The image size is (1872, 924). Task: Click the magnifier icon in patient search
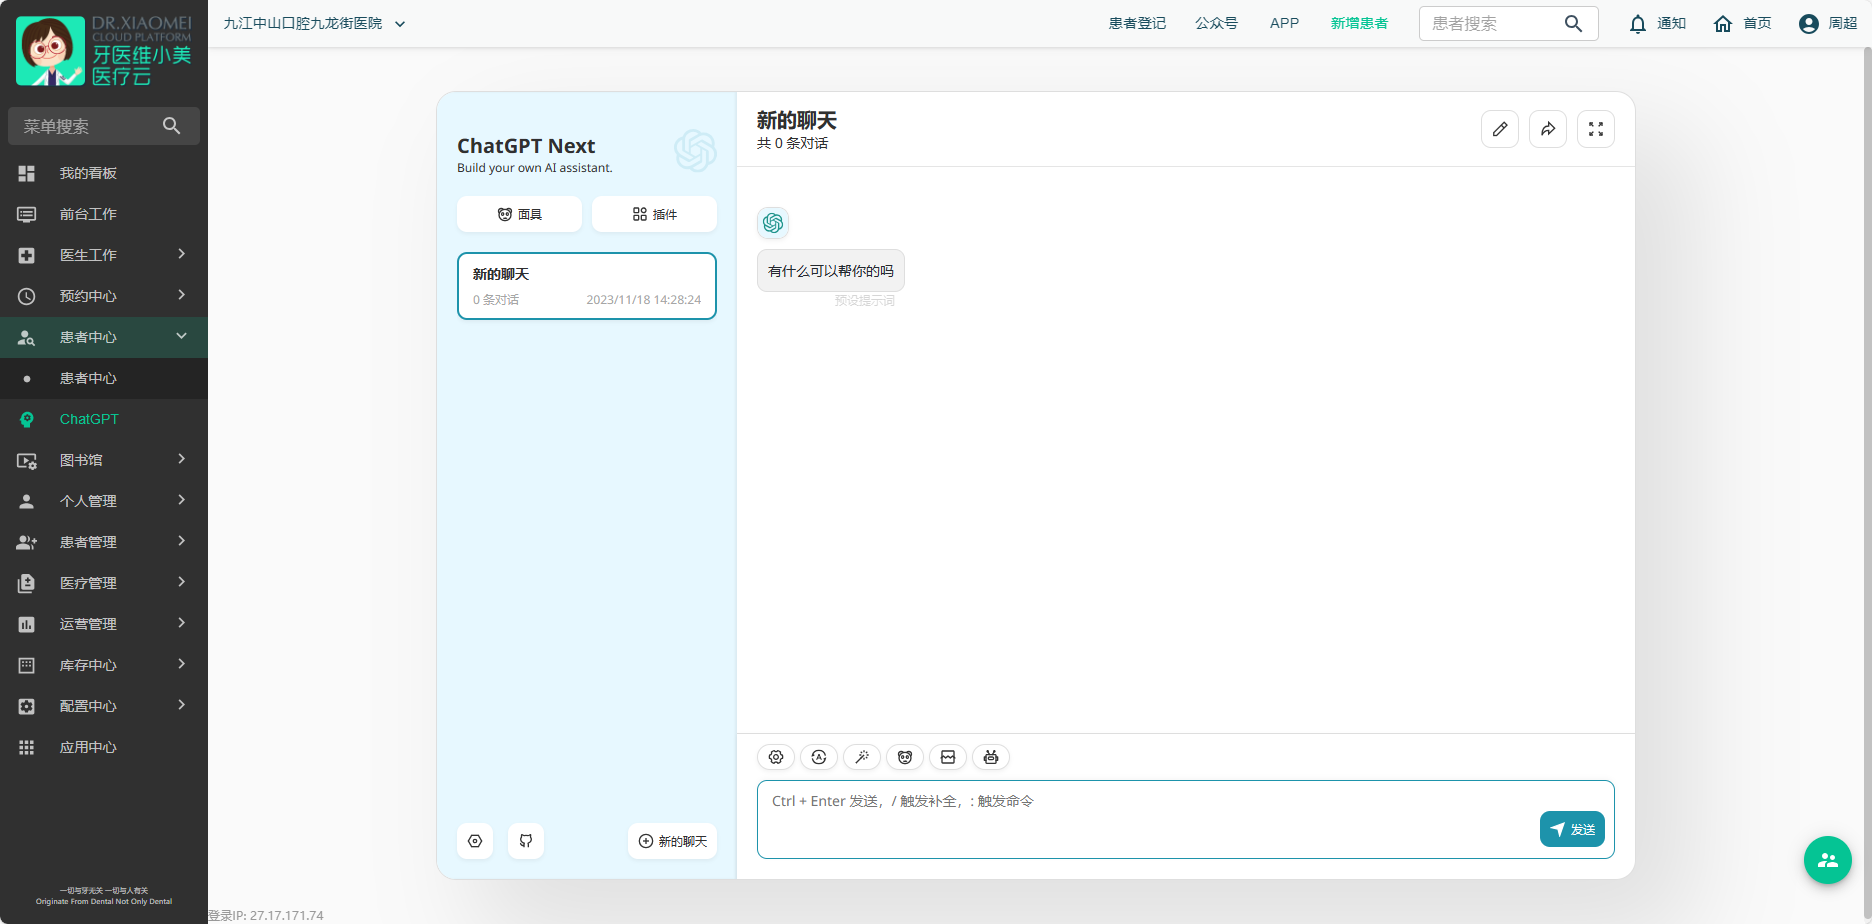[1573, 24]
